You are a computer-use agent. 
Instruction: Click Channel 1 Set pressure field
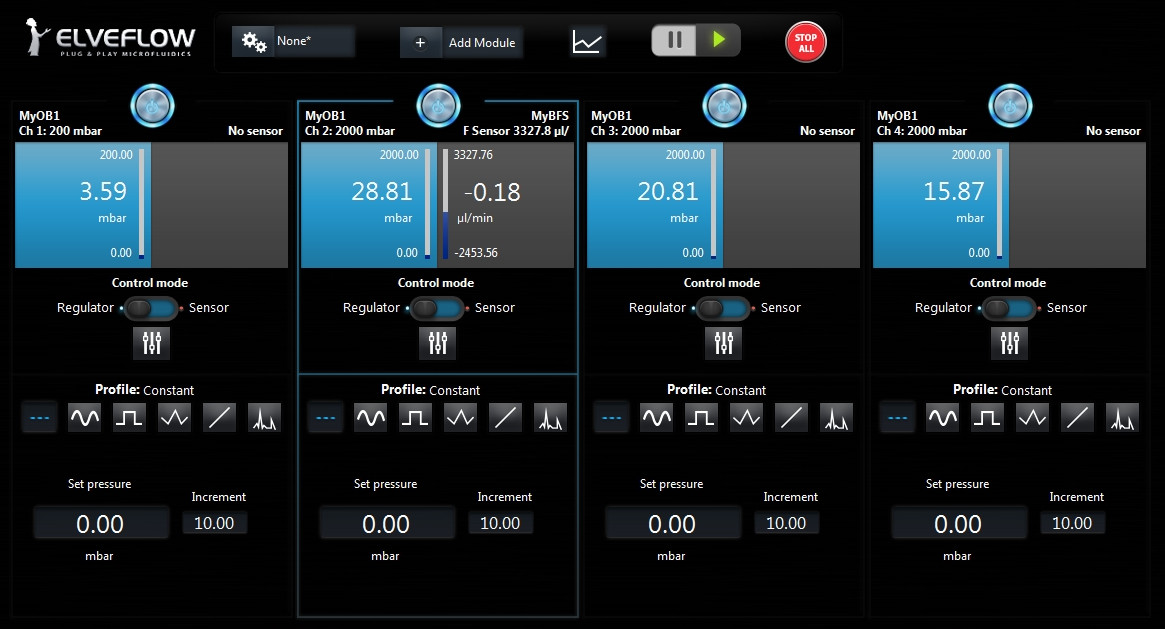click(x=101, y=524)
